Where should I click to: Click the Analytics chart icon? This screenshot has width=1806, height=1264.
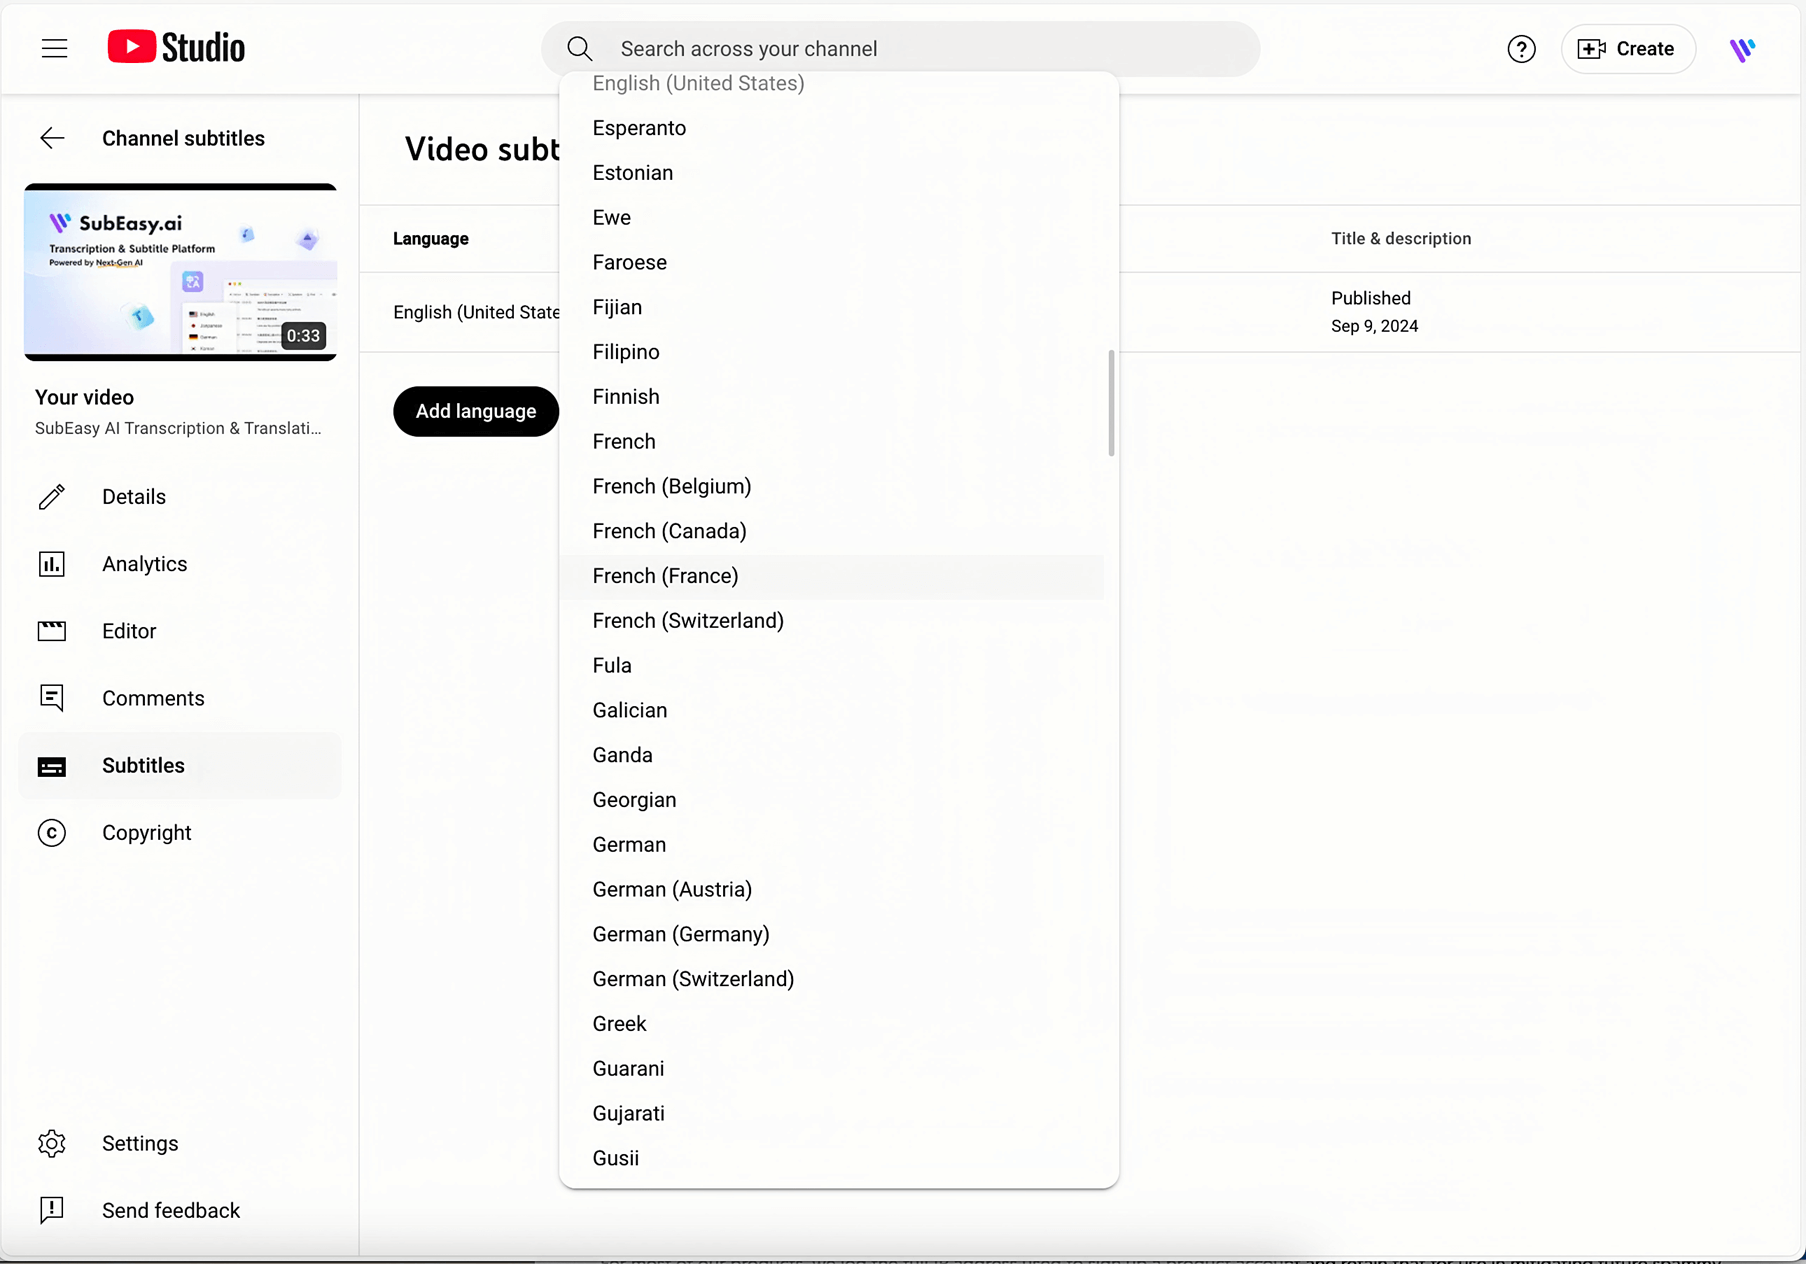tap(52, 564)
